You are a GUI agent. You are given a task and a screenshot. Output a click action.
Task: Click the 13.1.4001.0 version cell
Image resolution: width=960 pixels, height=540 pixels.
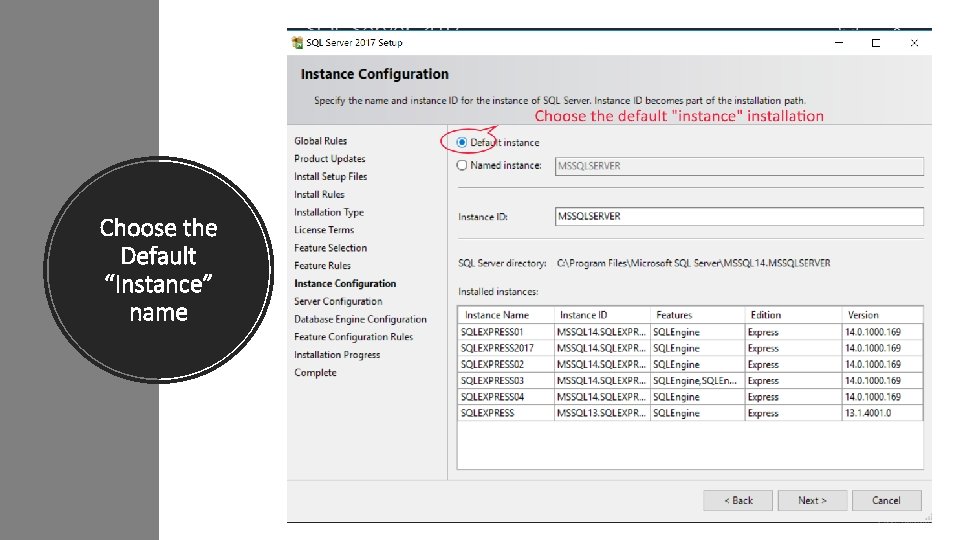pyautogui.click(x=883, y=413)
